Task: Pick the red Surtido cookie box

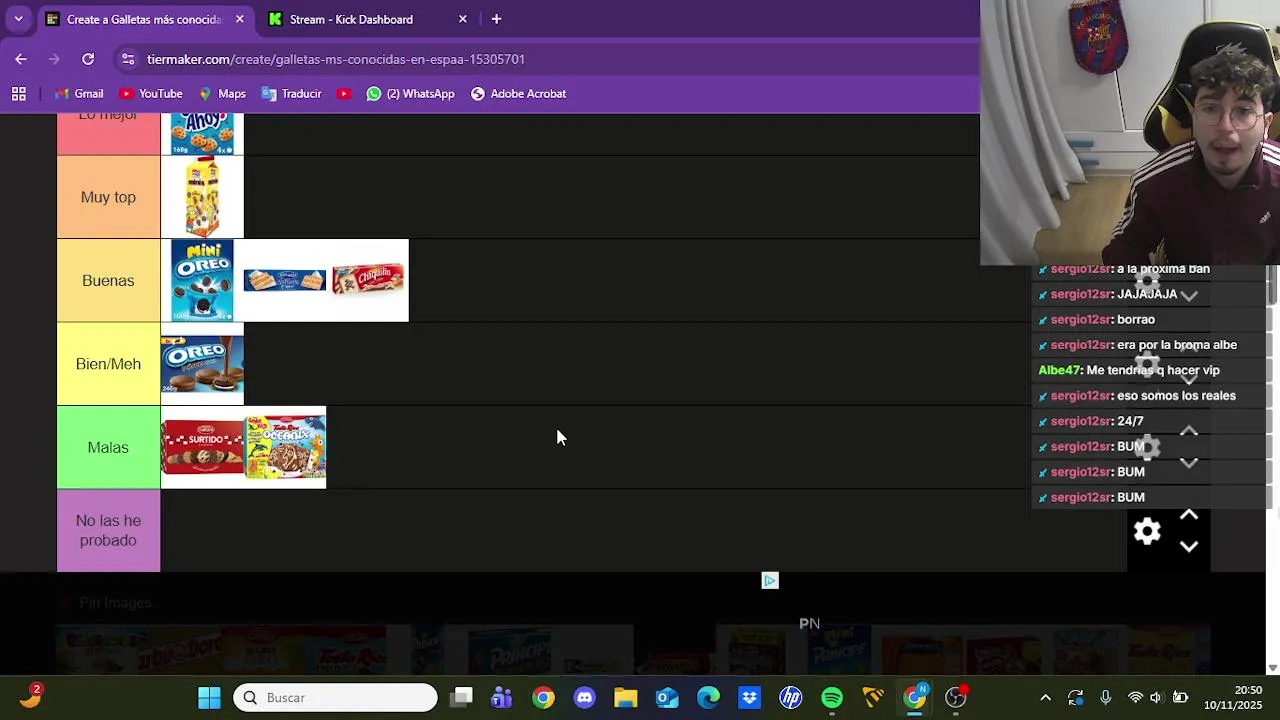Action: (x=202, y=447)
